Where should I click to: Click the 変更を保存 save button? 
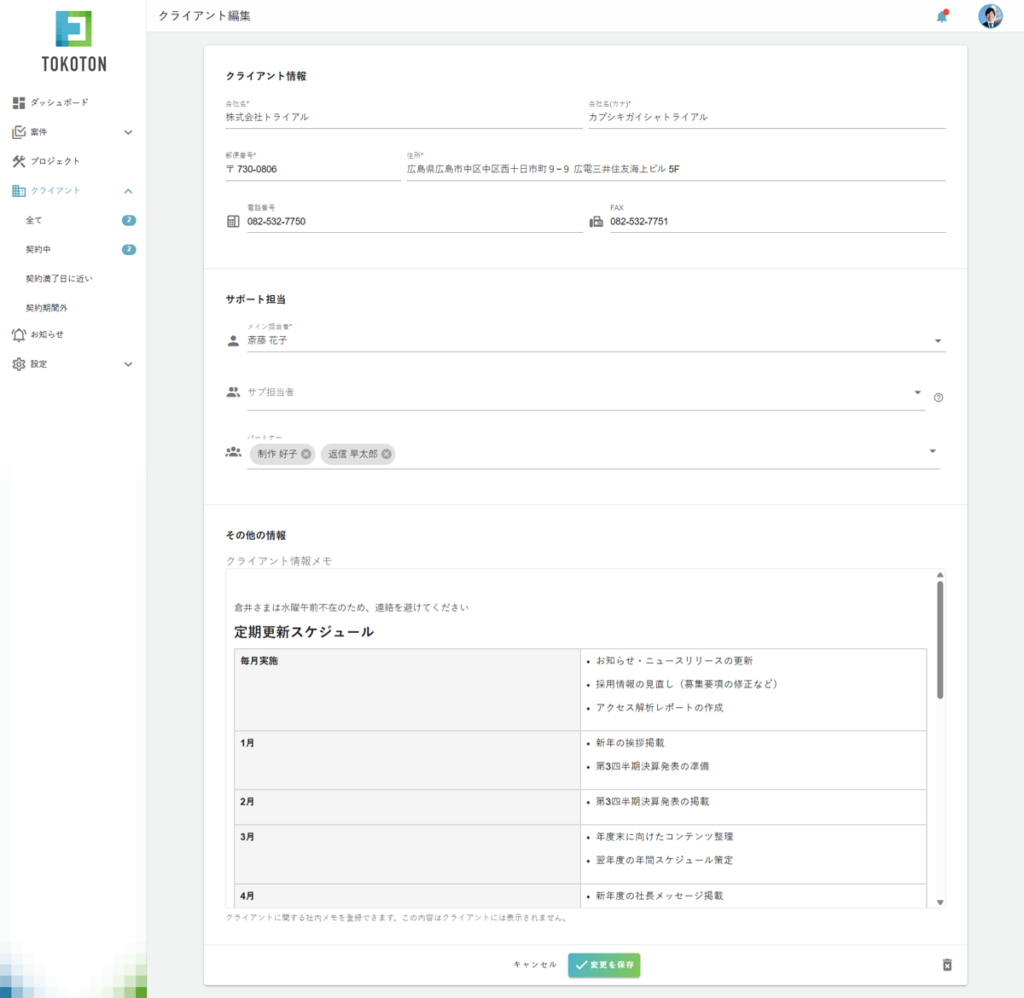point(603,964)
